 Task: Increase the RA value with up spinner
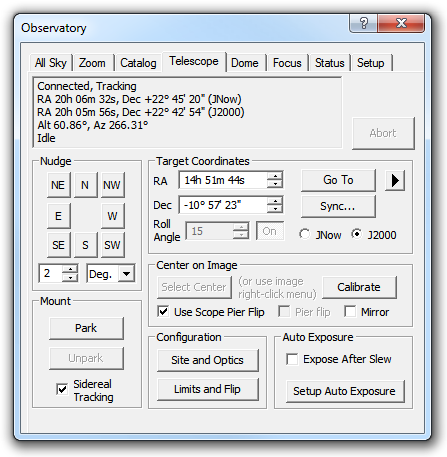tap(275, 176)
